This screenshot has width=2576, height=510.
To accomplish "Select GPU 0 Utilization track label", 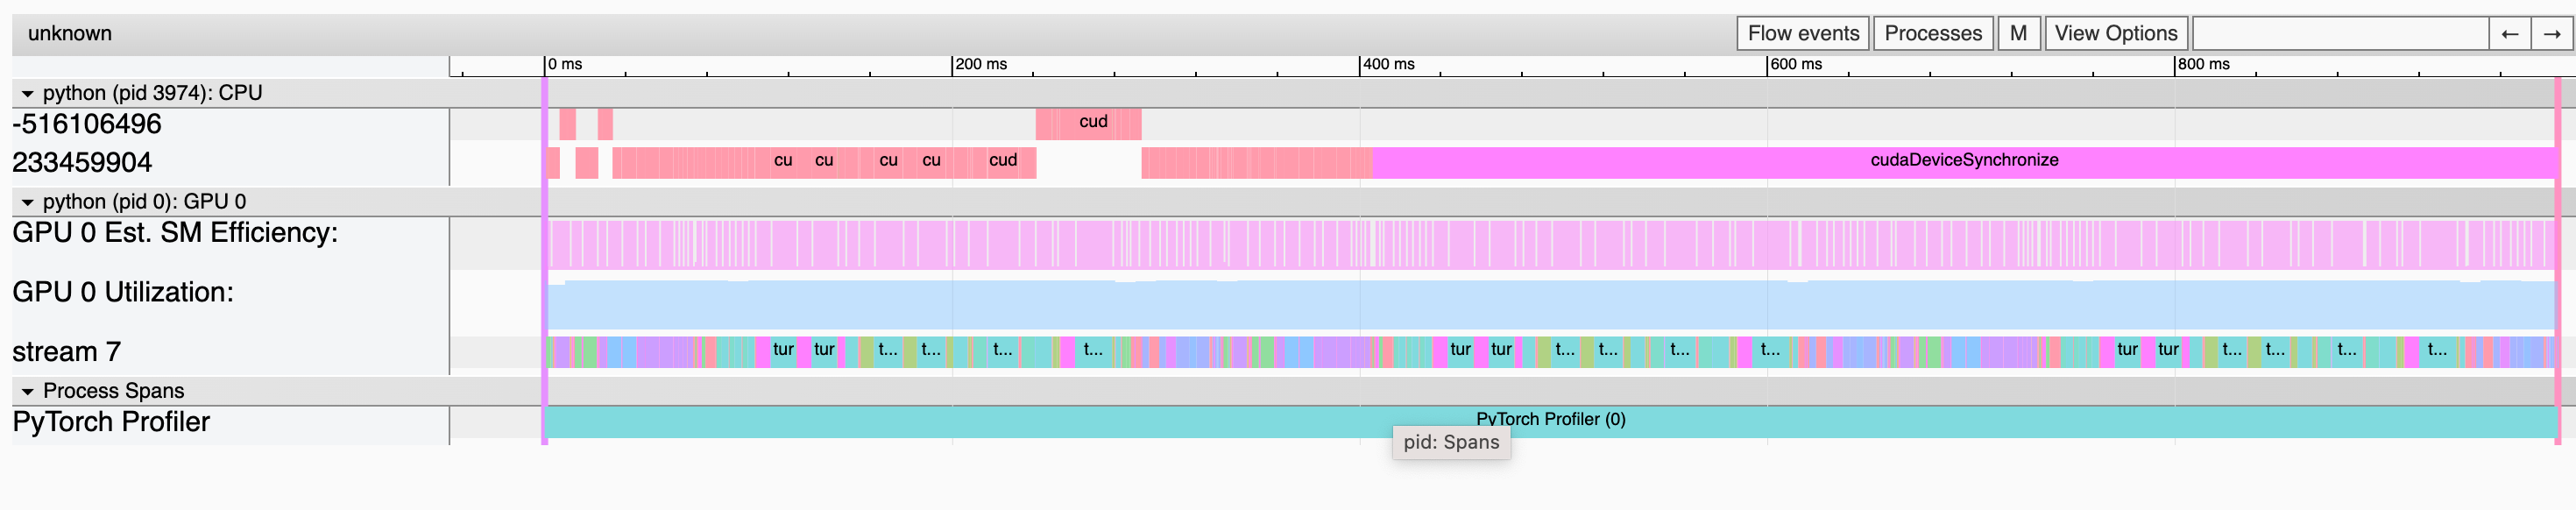I will 123,292.
